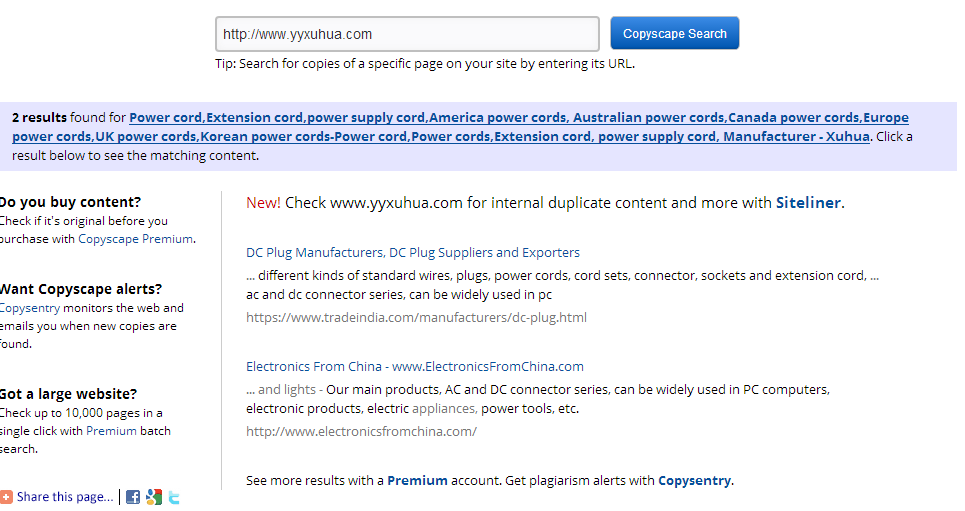This screenshot has height=511, width=965.
Task: Open Electronics From China result title
Action: tap(415, 366)
